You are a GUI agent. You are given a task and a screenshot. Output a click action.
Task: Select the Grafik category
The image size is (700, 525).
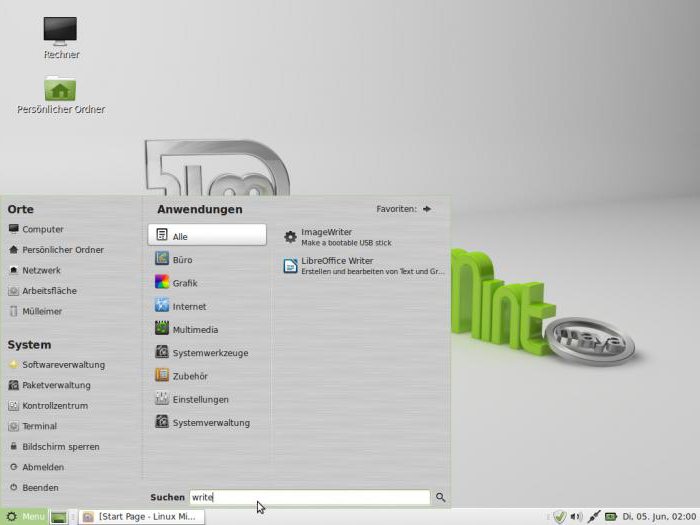click(x=207, y=283)
